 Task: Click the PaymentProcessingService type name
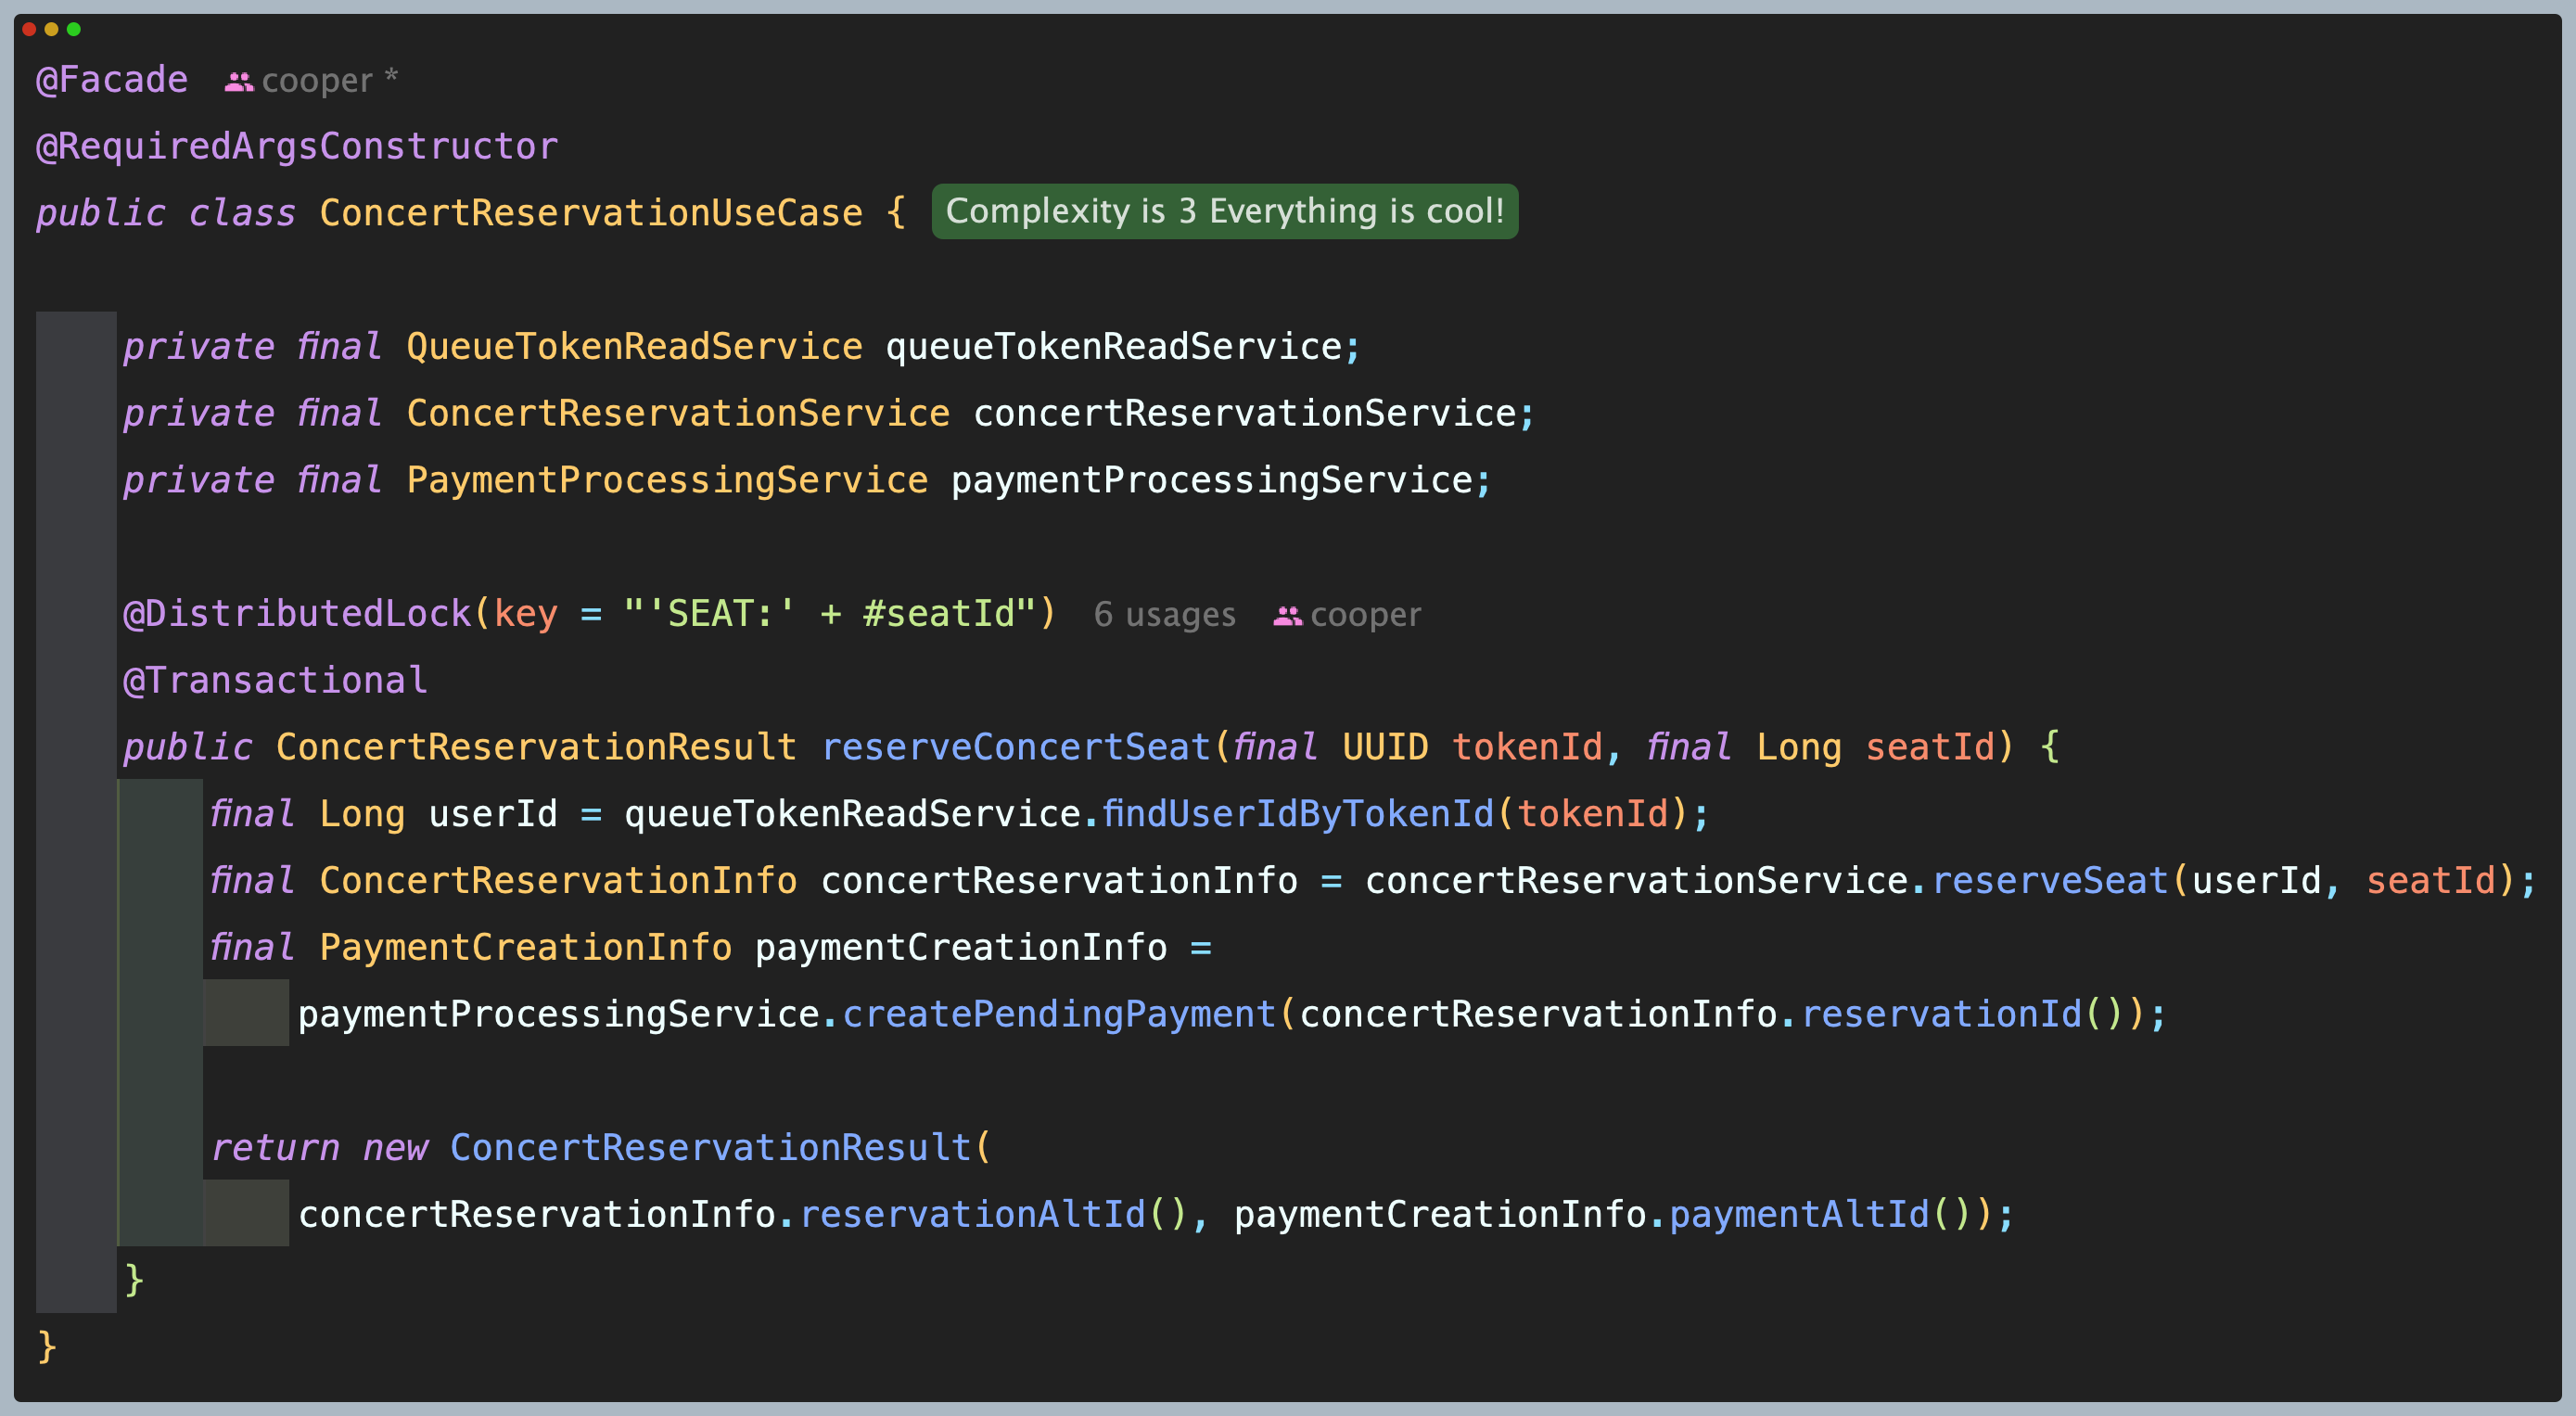tap(667, 480)
